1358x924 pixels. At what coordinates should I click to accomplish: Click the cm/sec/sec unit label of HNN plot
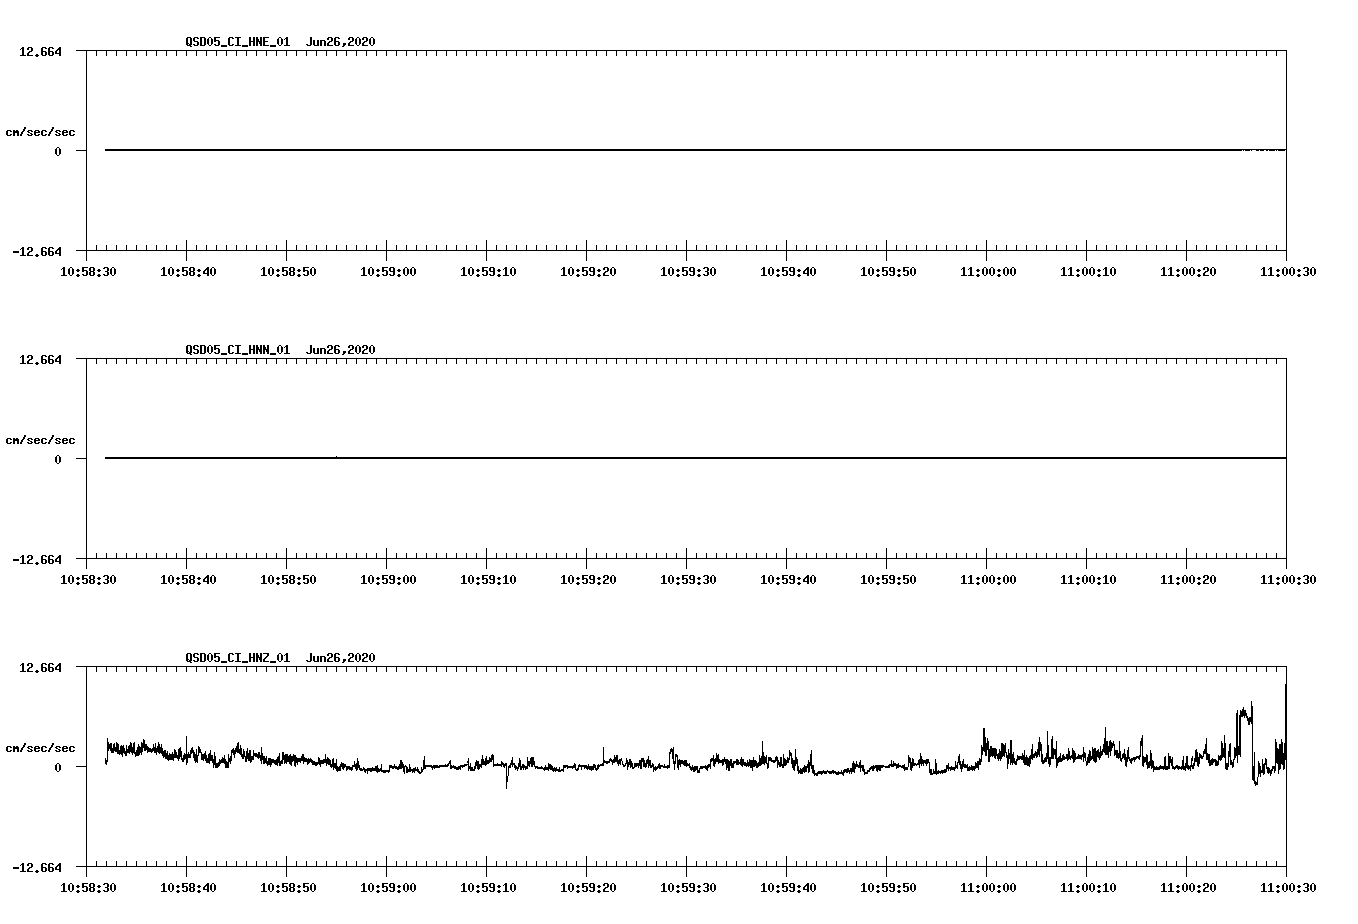pyautogui.click(x=41, y=441)
